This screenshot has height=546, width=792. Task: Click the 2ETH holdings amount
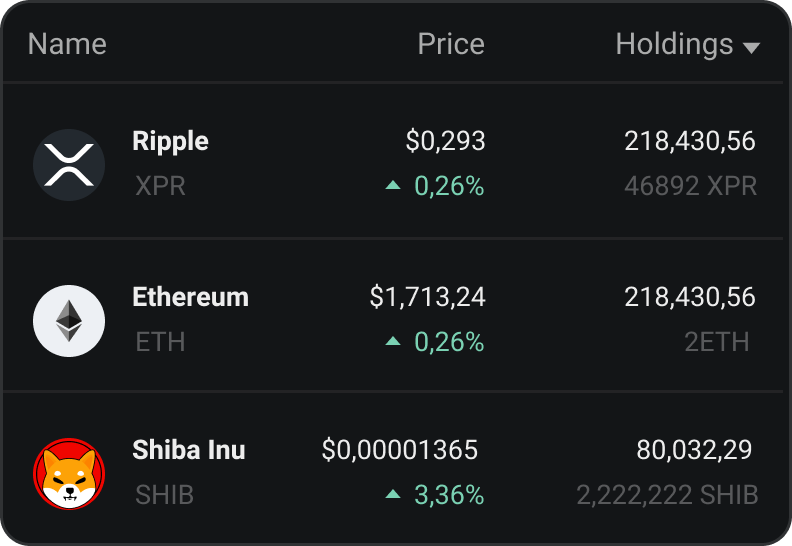pos(716,342)
